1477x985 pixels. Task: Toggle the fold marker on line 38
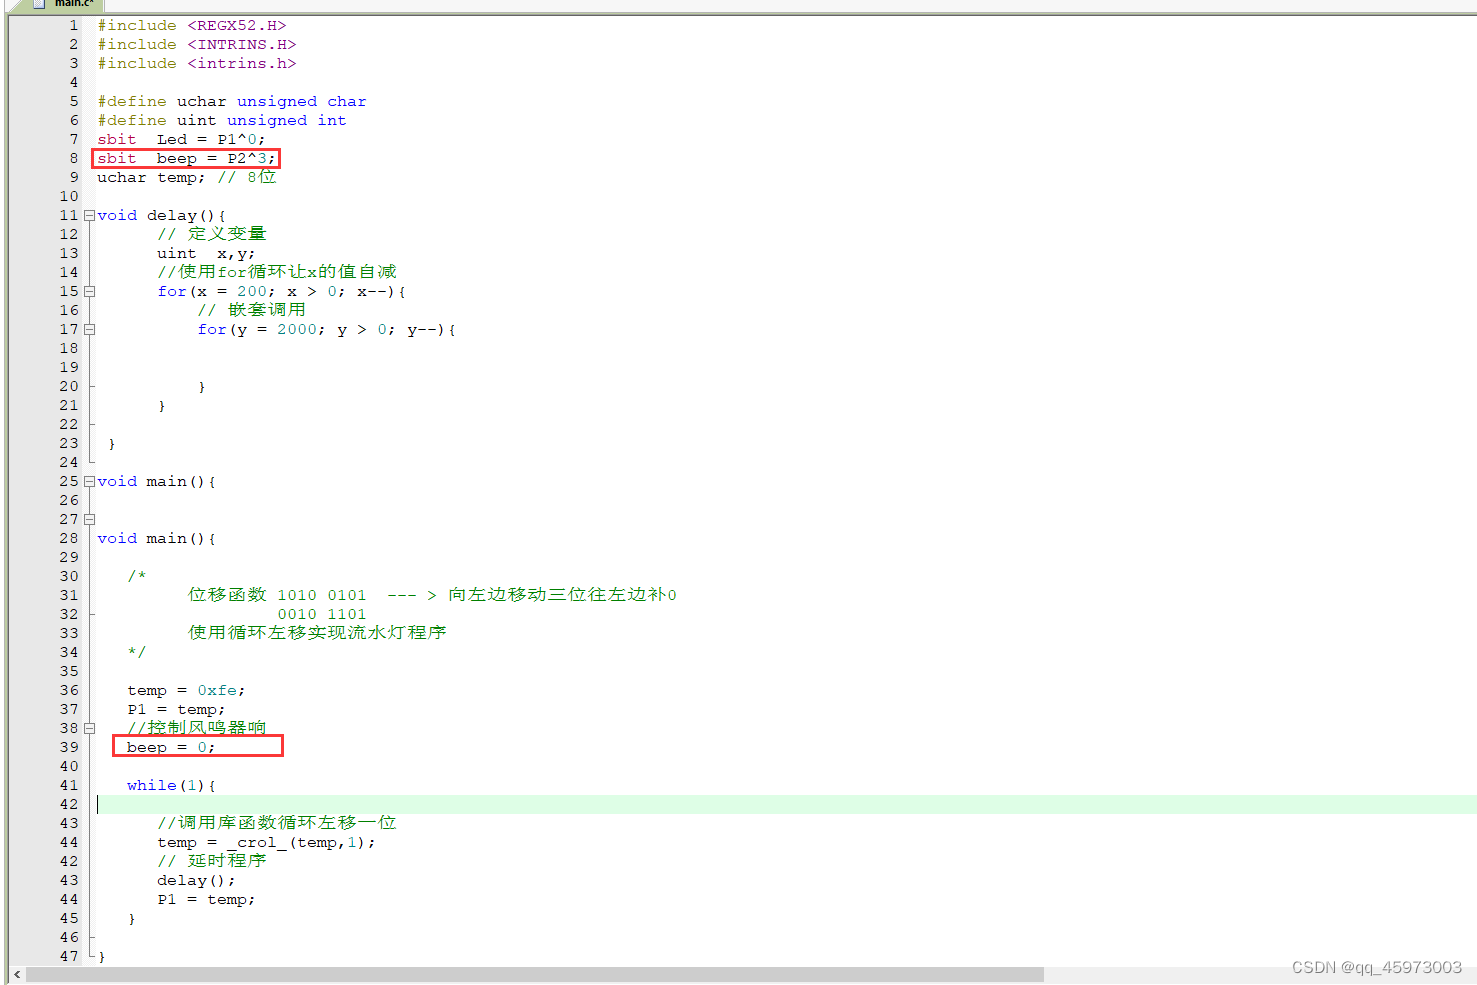coord(89,728)
